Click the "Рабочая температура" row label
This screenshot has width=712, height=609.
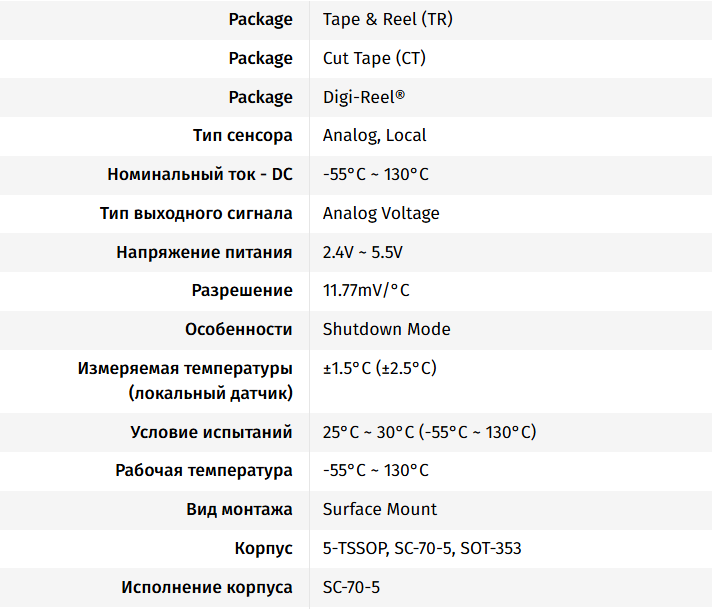tap(204, 471)
